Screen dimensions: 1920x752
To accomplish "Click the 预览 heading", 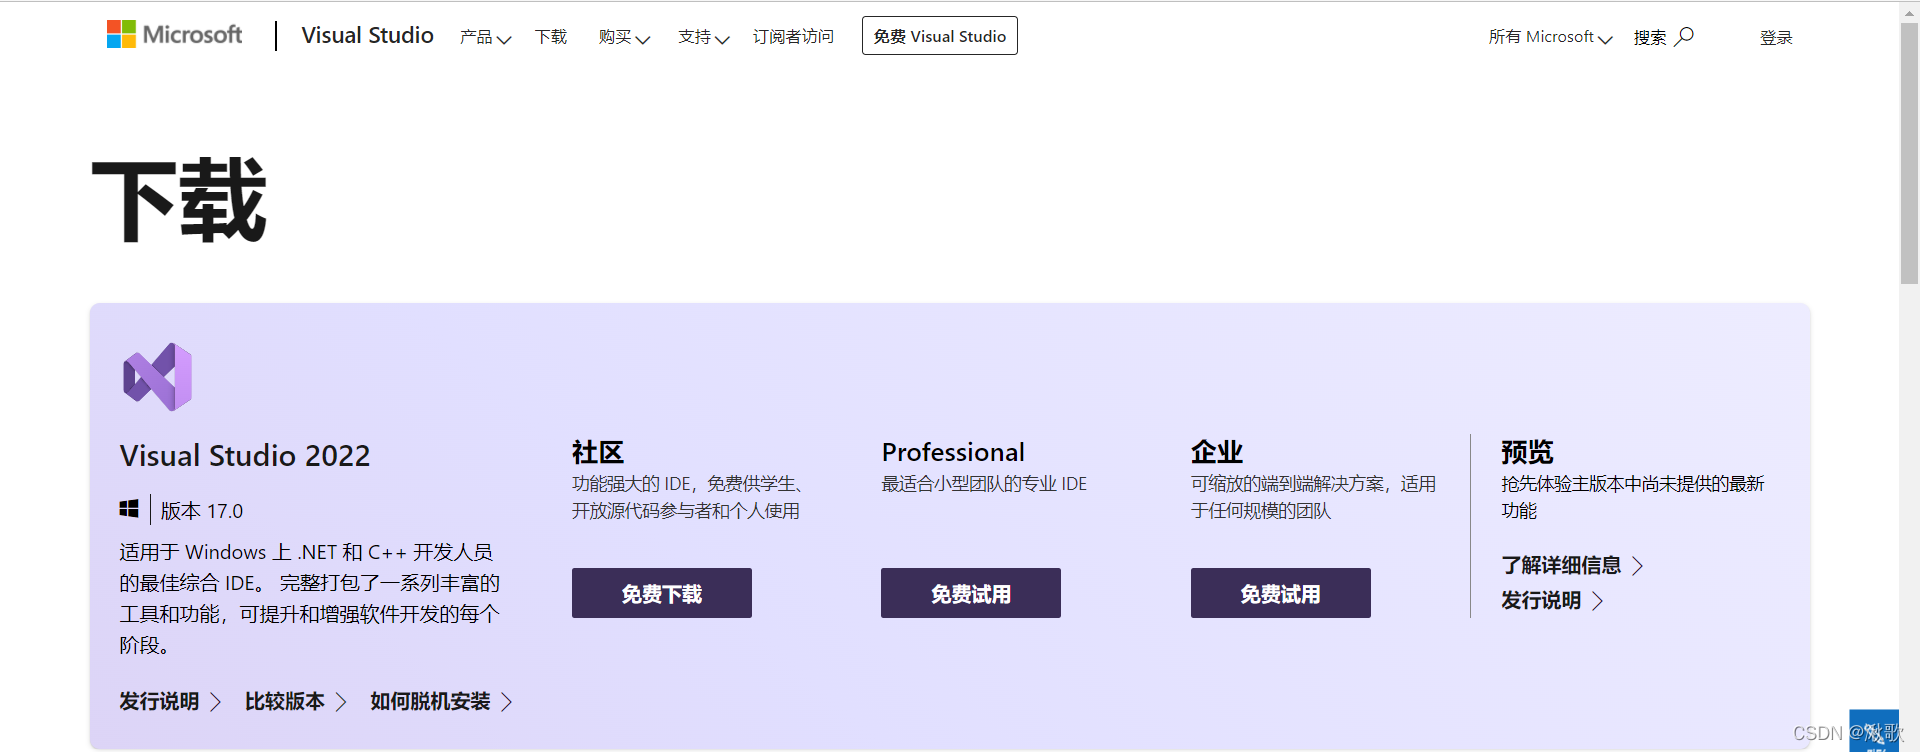I will tap(1527, 452).
